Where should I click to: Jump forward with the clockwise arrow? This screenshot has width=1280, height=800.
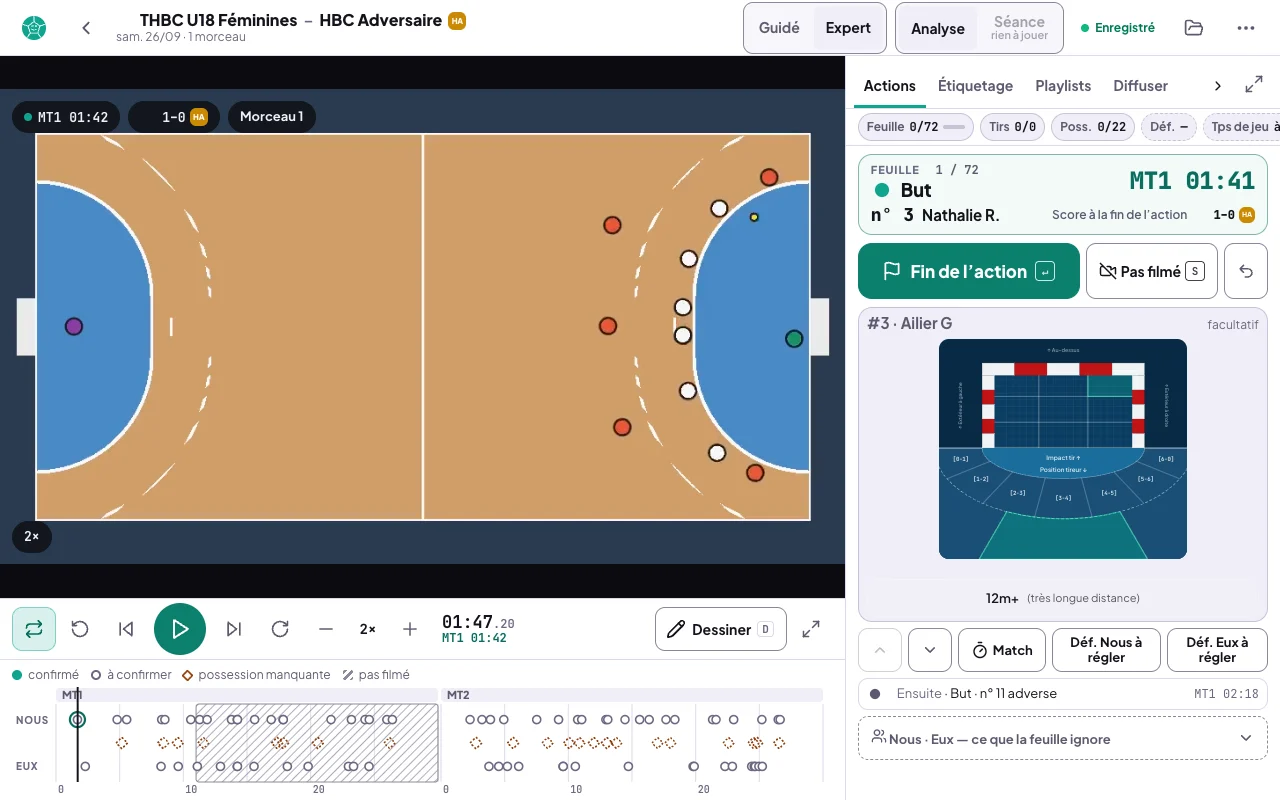[280, 629]
